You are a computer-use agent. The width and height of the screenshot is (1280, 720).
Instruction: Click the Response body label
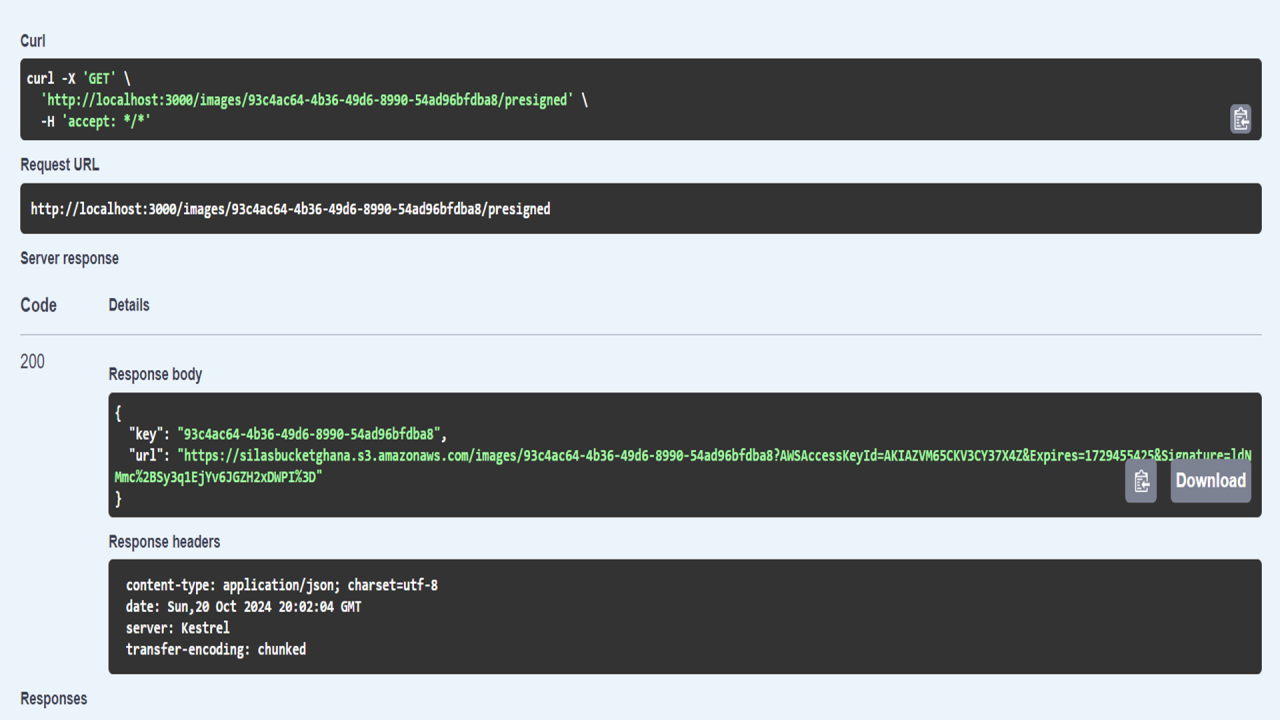pos(155,374)
